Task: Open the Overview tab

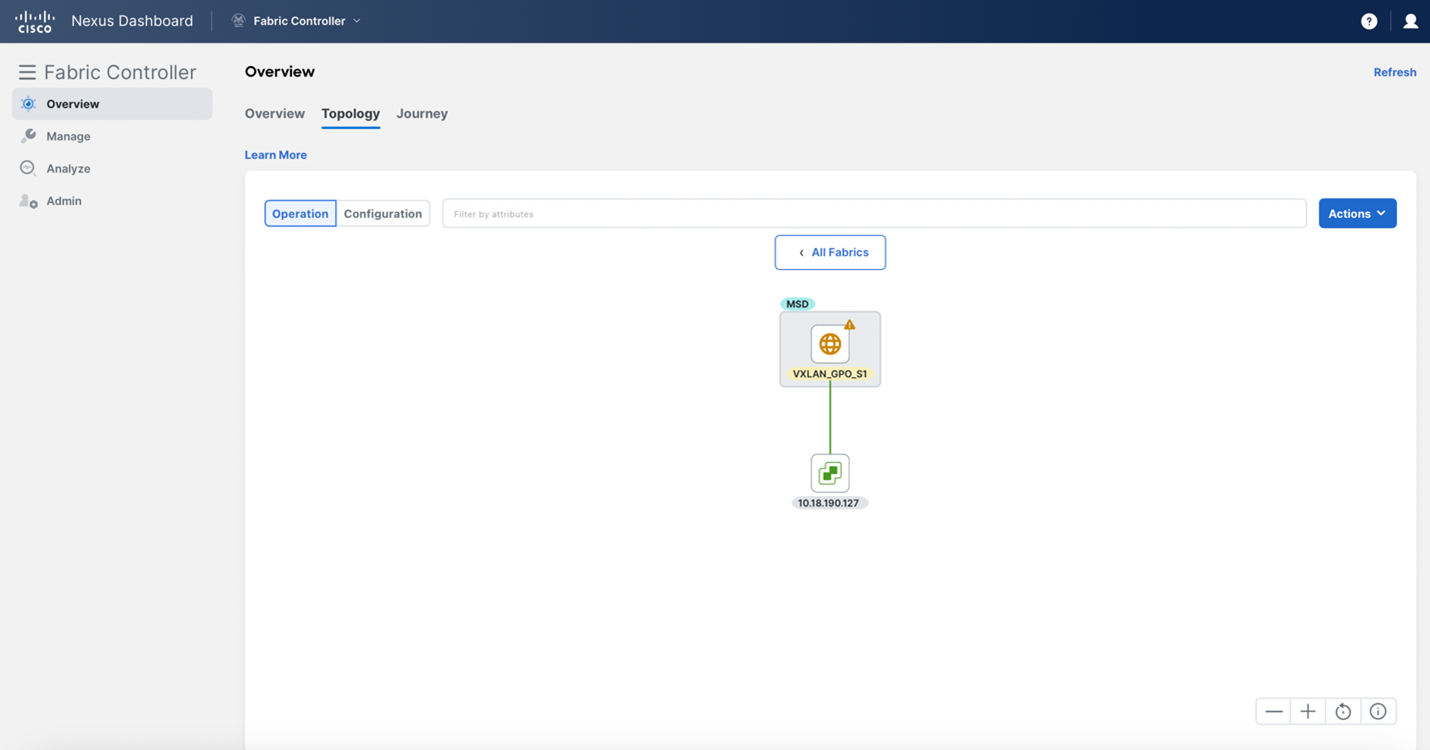Action: (275, 114)
